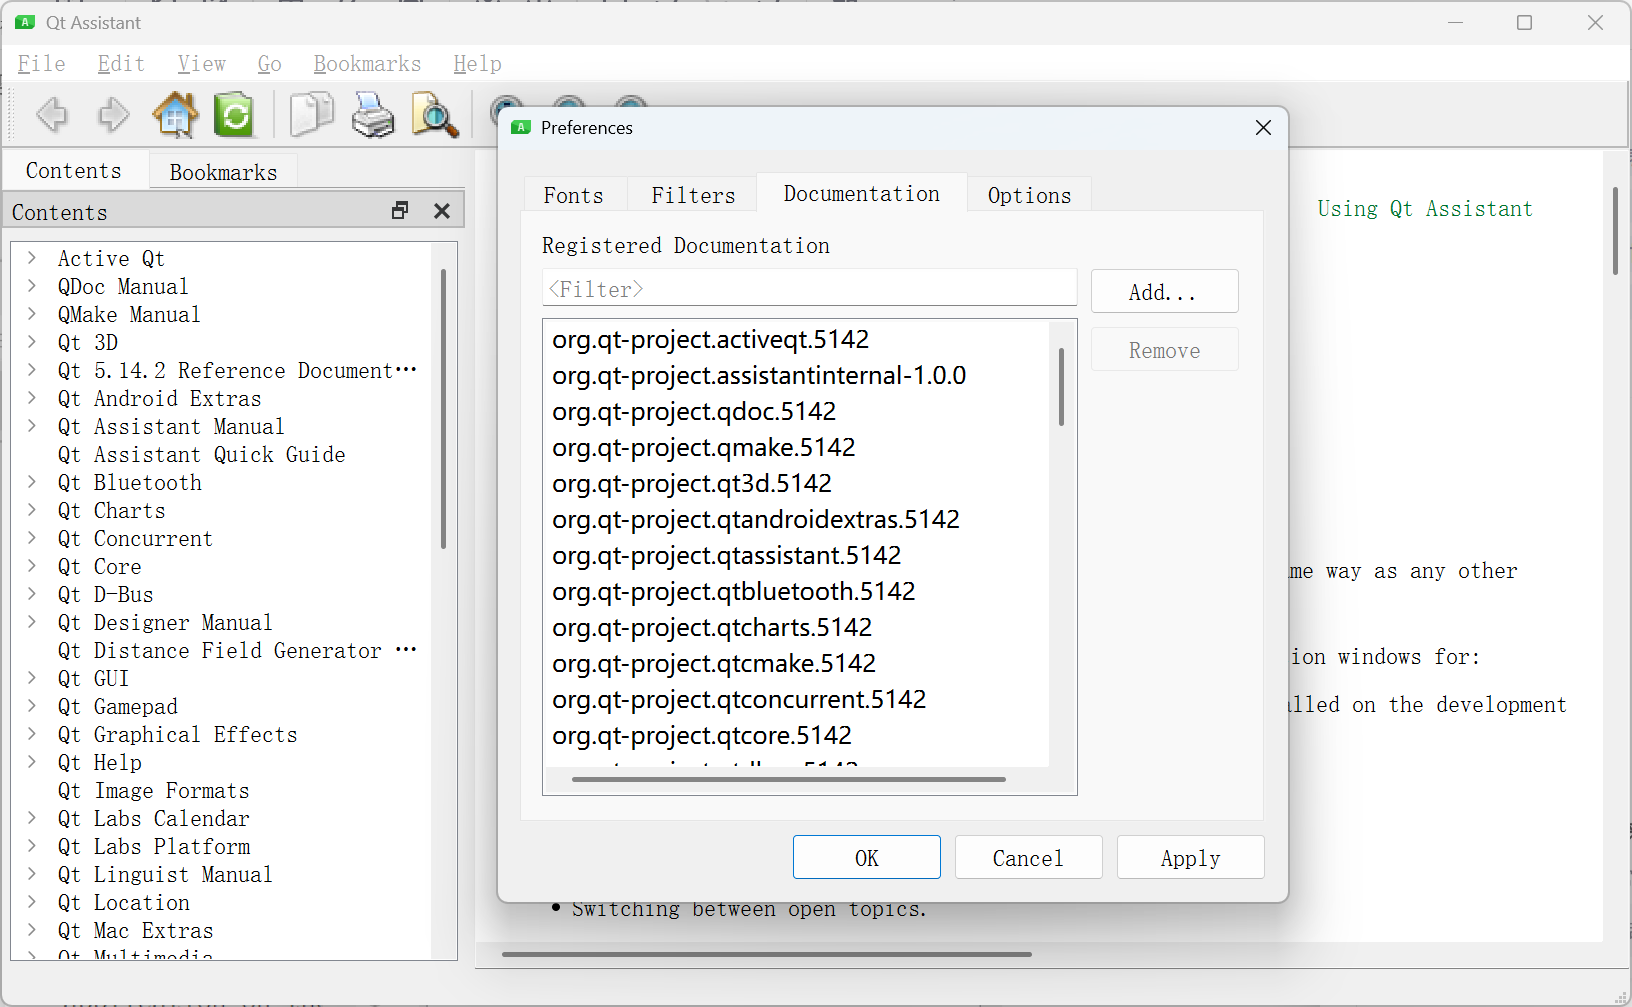Screen dimensions: 1632x1007
Task: Click the Add... button
Action: coord(1164,292)
